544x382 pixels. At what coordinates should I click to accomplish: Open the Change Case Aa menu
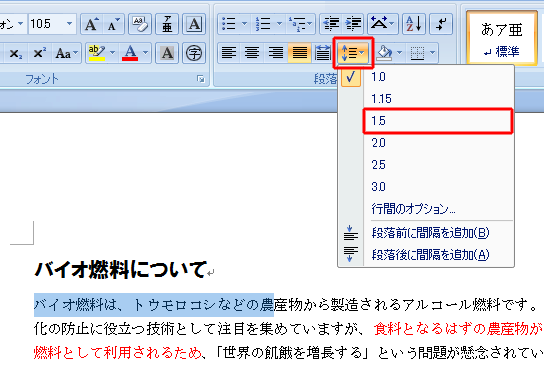click(x=66, y=53)
